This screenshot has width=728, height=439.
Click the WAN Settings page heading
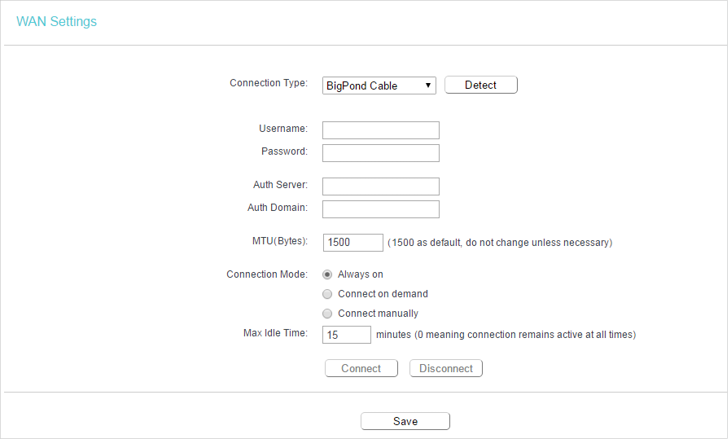57,21
